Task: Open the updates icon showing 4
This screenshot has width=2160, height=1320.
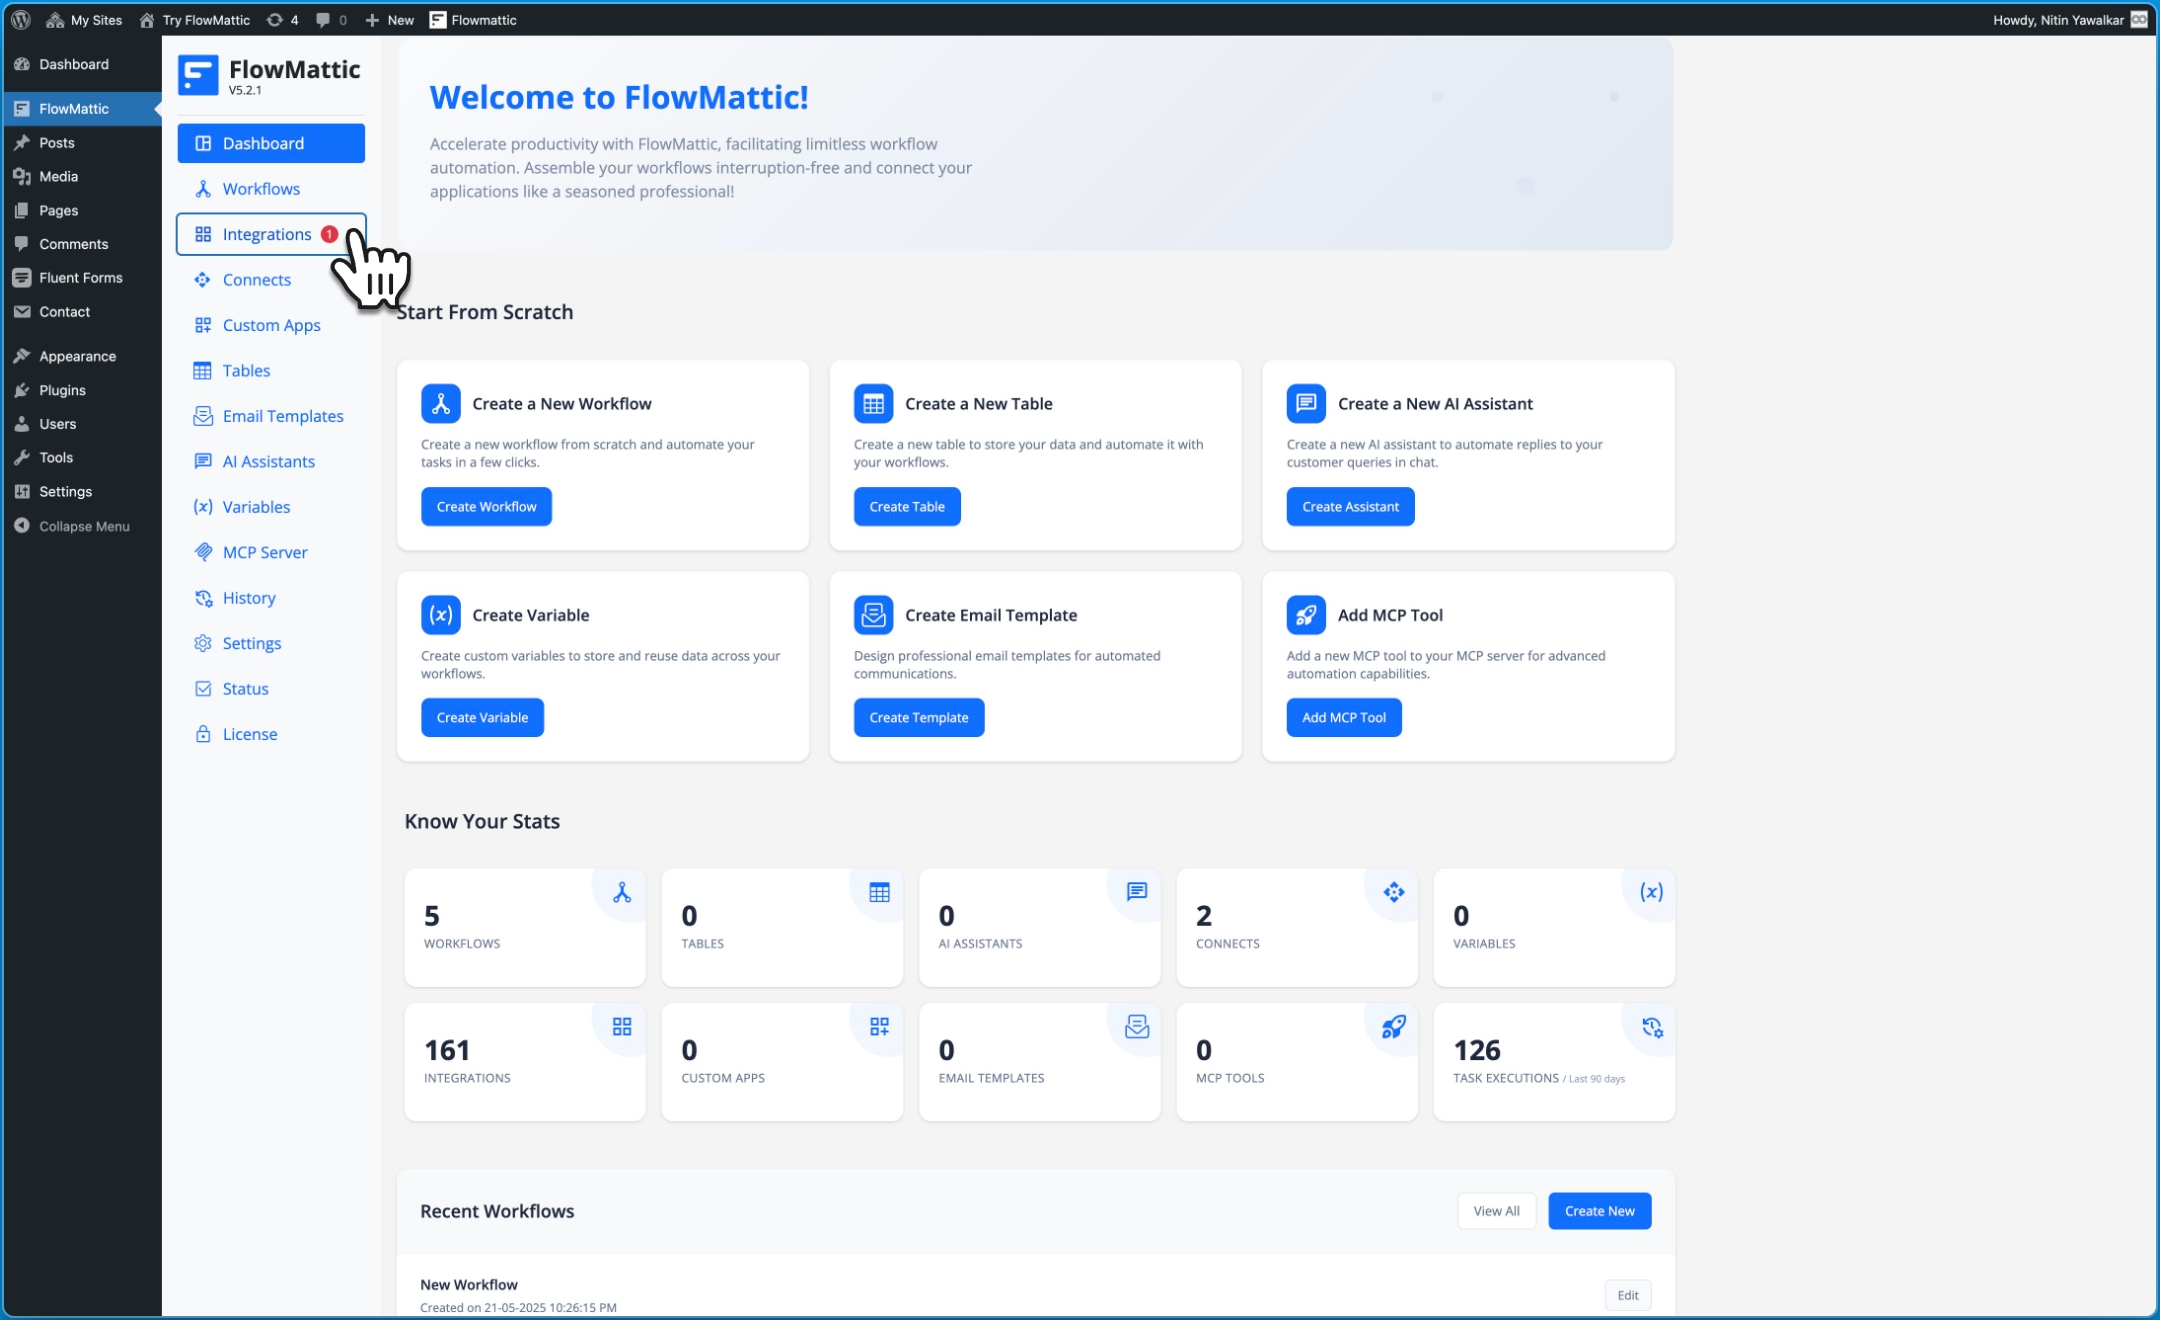Action: pos(283,19)
